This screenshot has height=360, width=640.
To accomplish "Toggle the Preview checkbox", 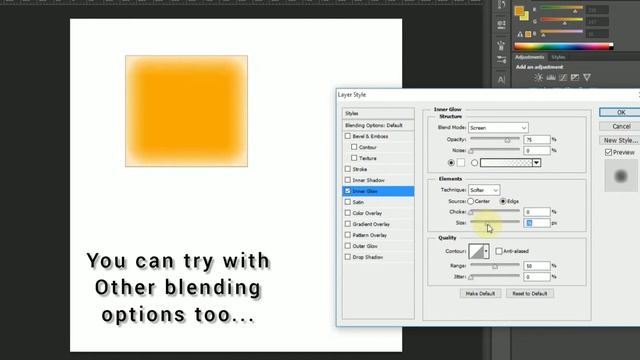I will (608, 152).
